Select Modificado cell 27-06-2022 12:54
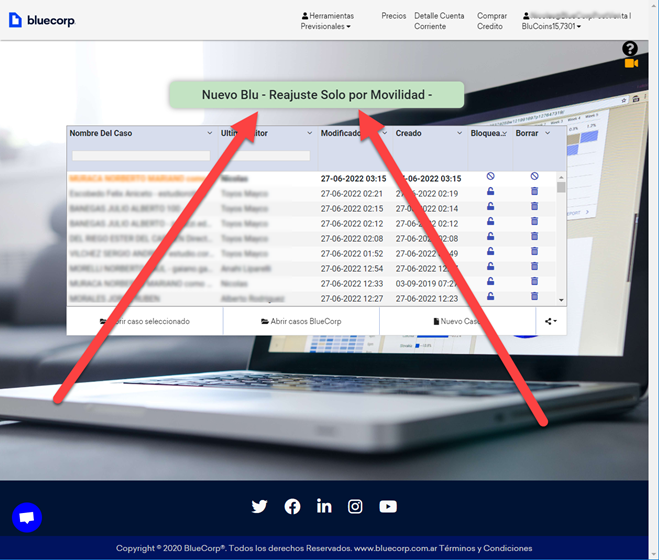 [x=352, y=269]
